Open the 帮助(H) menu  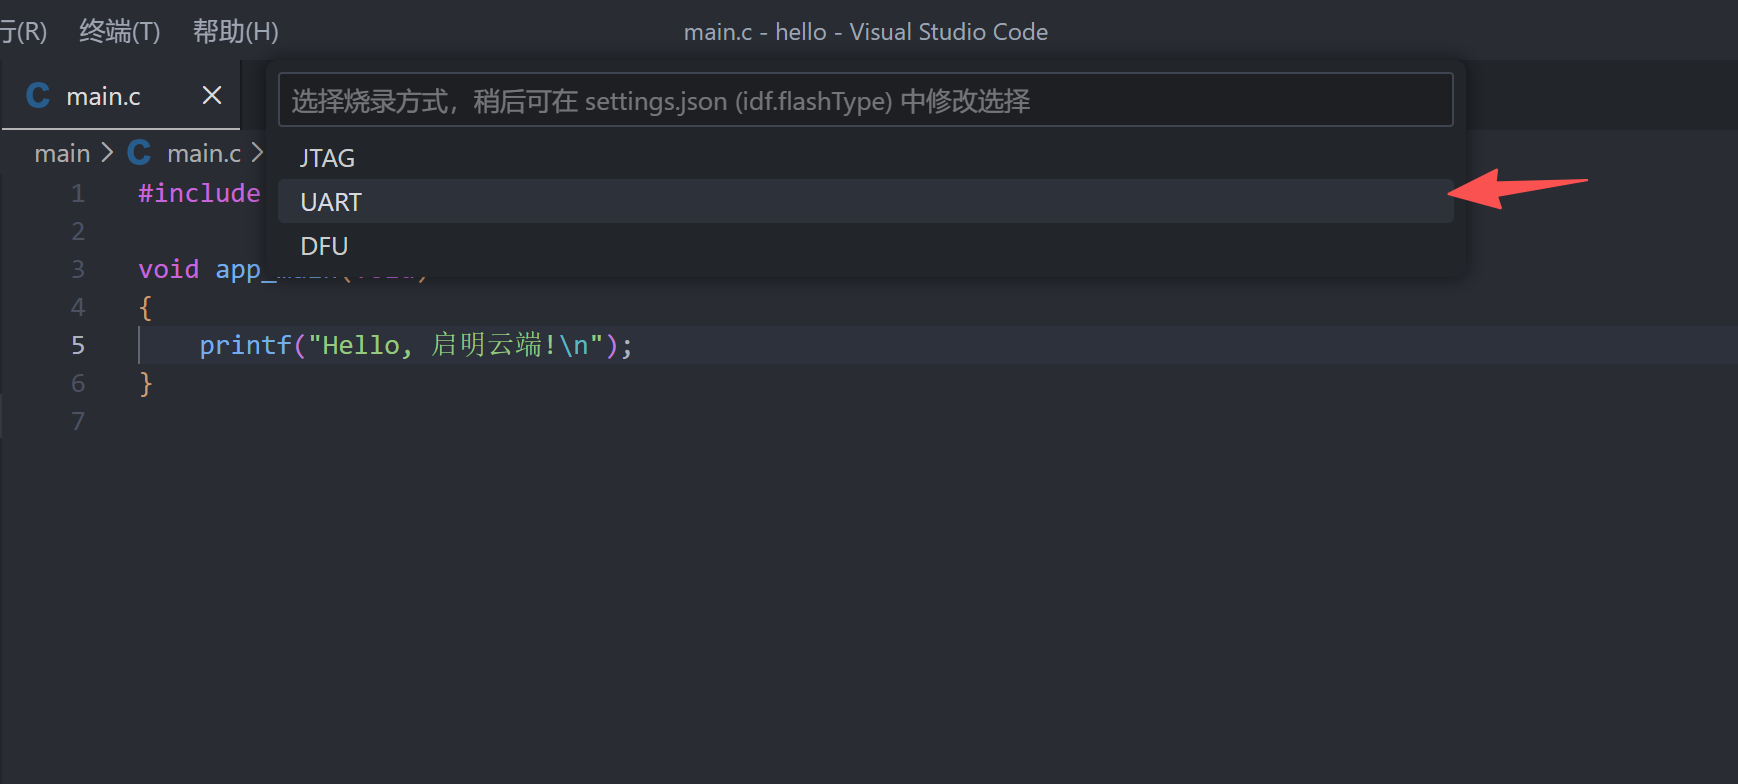click(x=236, y=32)
